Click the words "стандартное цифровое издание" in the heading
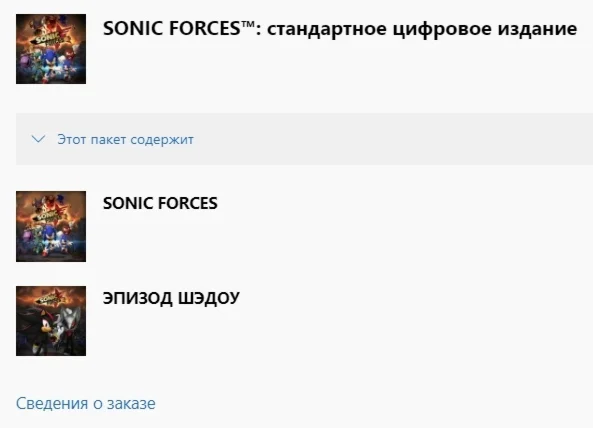 coord(422,29)
